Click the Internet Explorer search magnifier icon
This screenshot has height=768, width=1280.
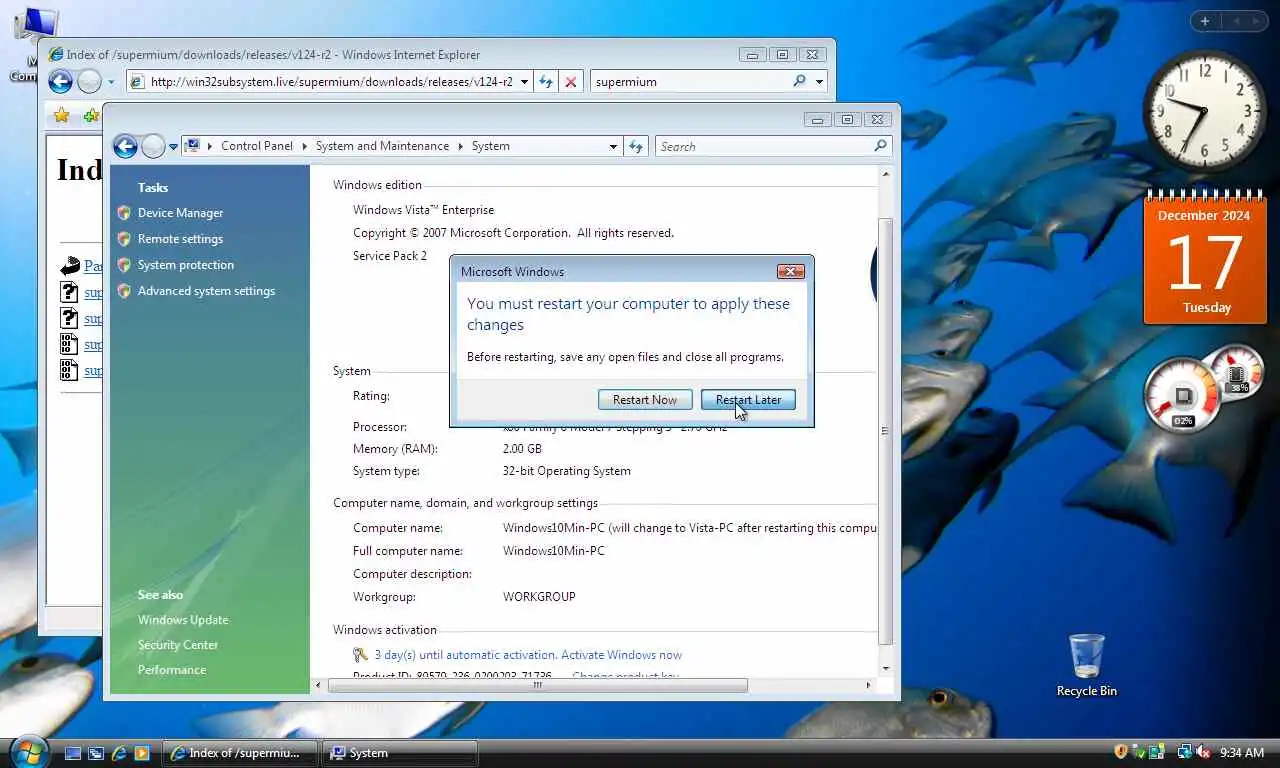point(799,81)
